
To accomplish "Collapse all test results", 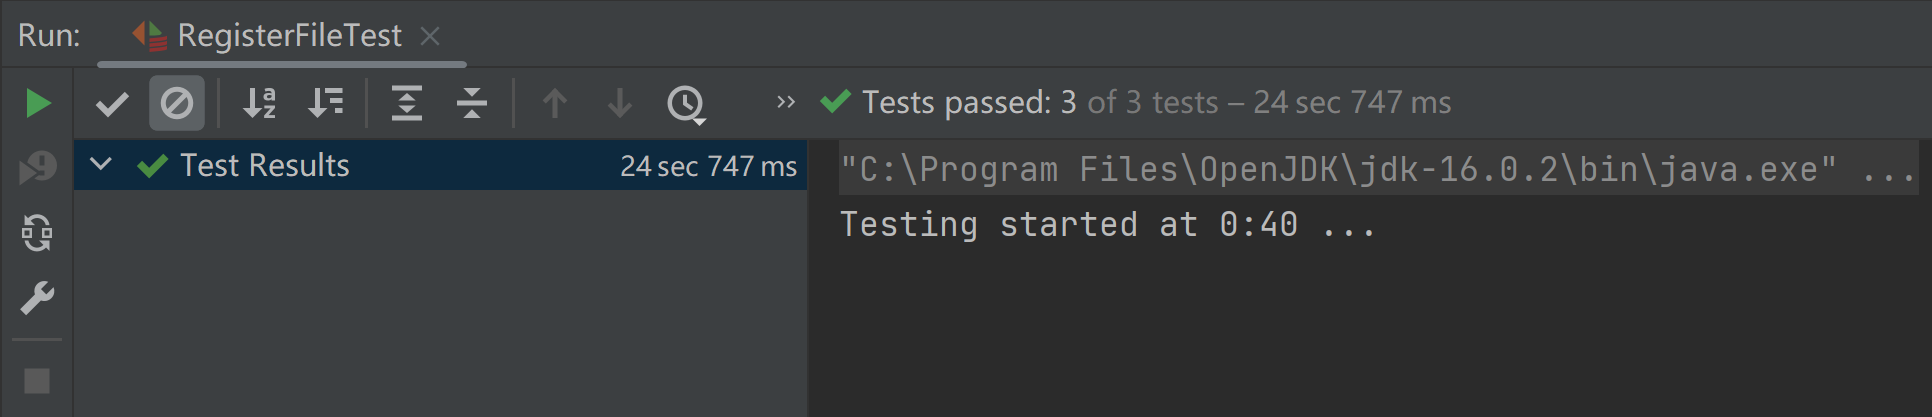I will (471, 103).
